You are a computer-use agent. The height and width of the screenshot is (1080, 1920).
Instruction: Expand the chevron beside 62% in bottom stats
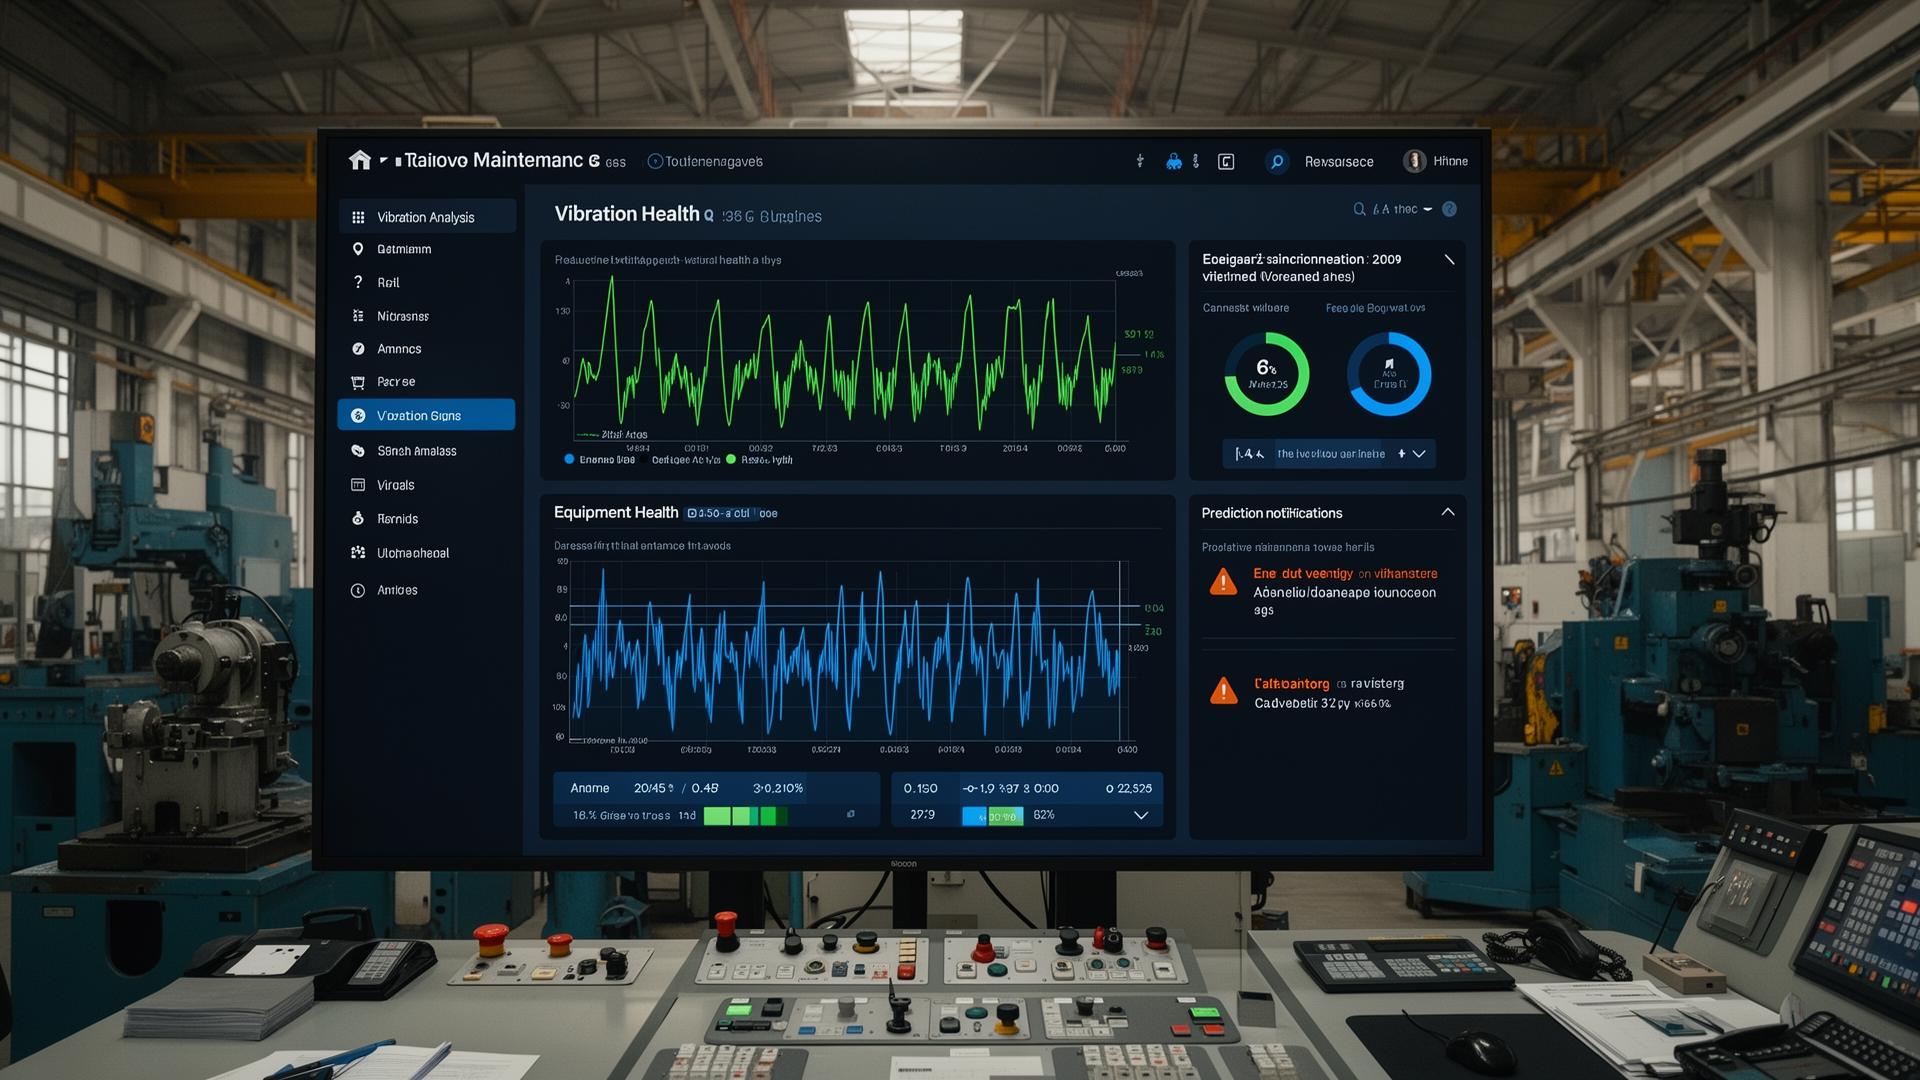click(1140, 815)
